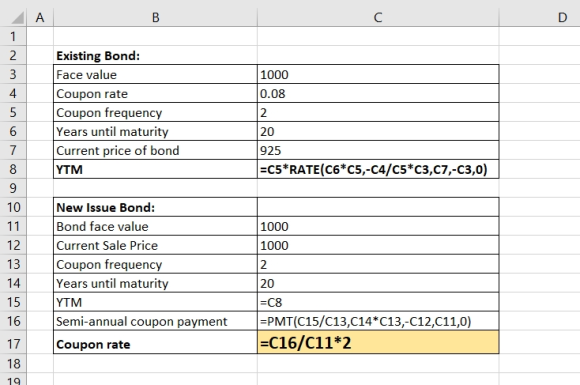
Task: Select column C header
Action: click(x=378, y=17)
